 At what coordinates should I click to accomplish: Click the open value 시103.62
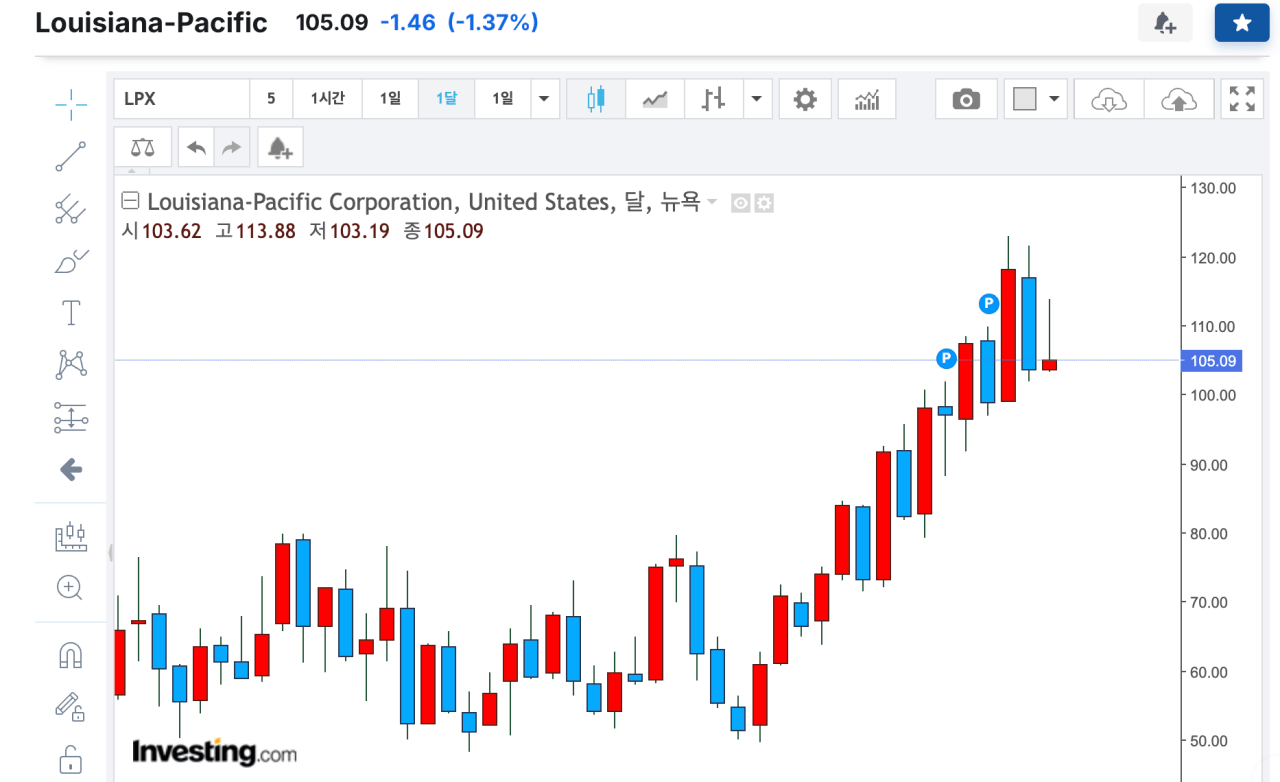click(162, 231)
